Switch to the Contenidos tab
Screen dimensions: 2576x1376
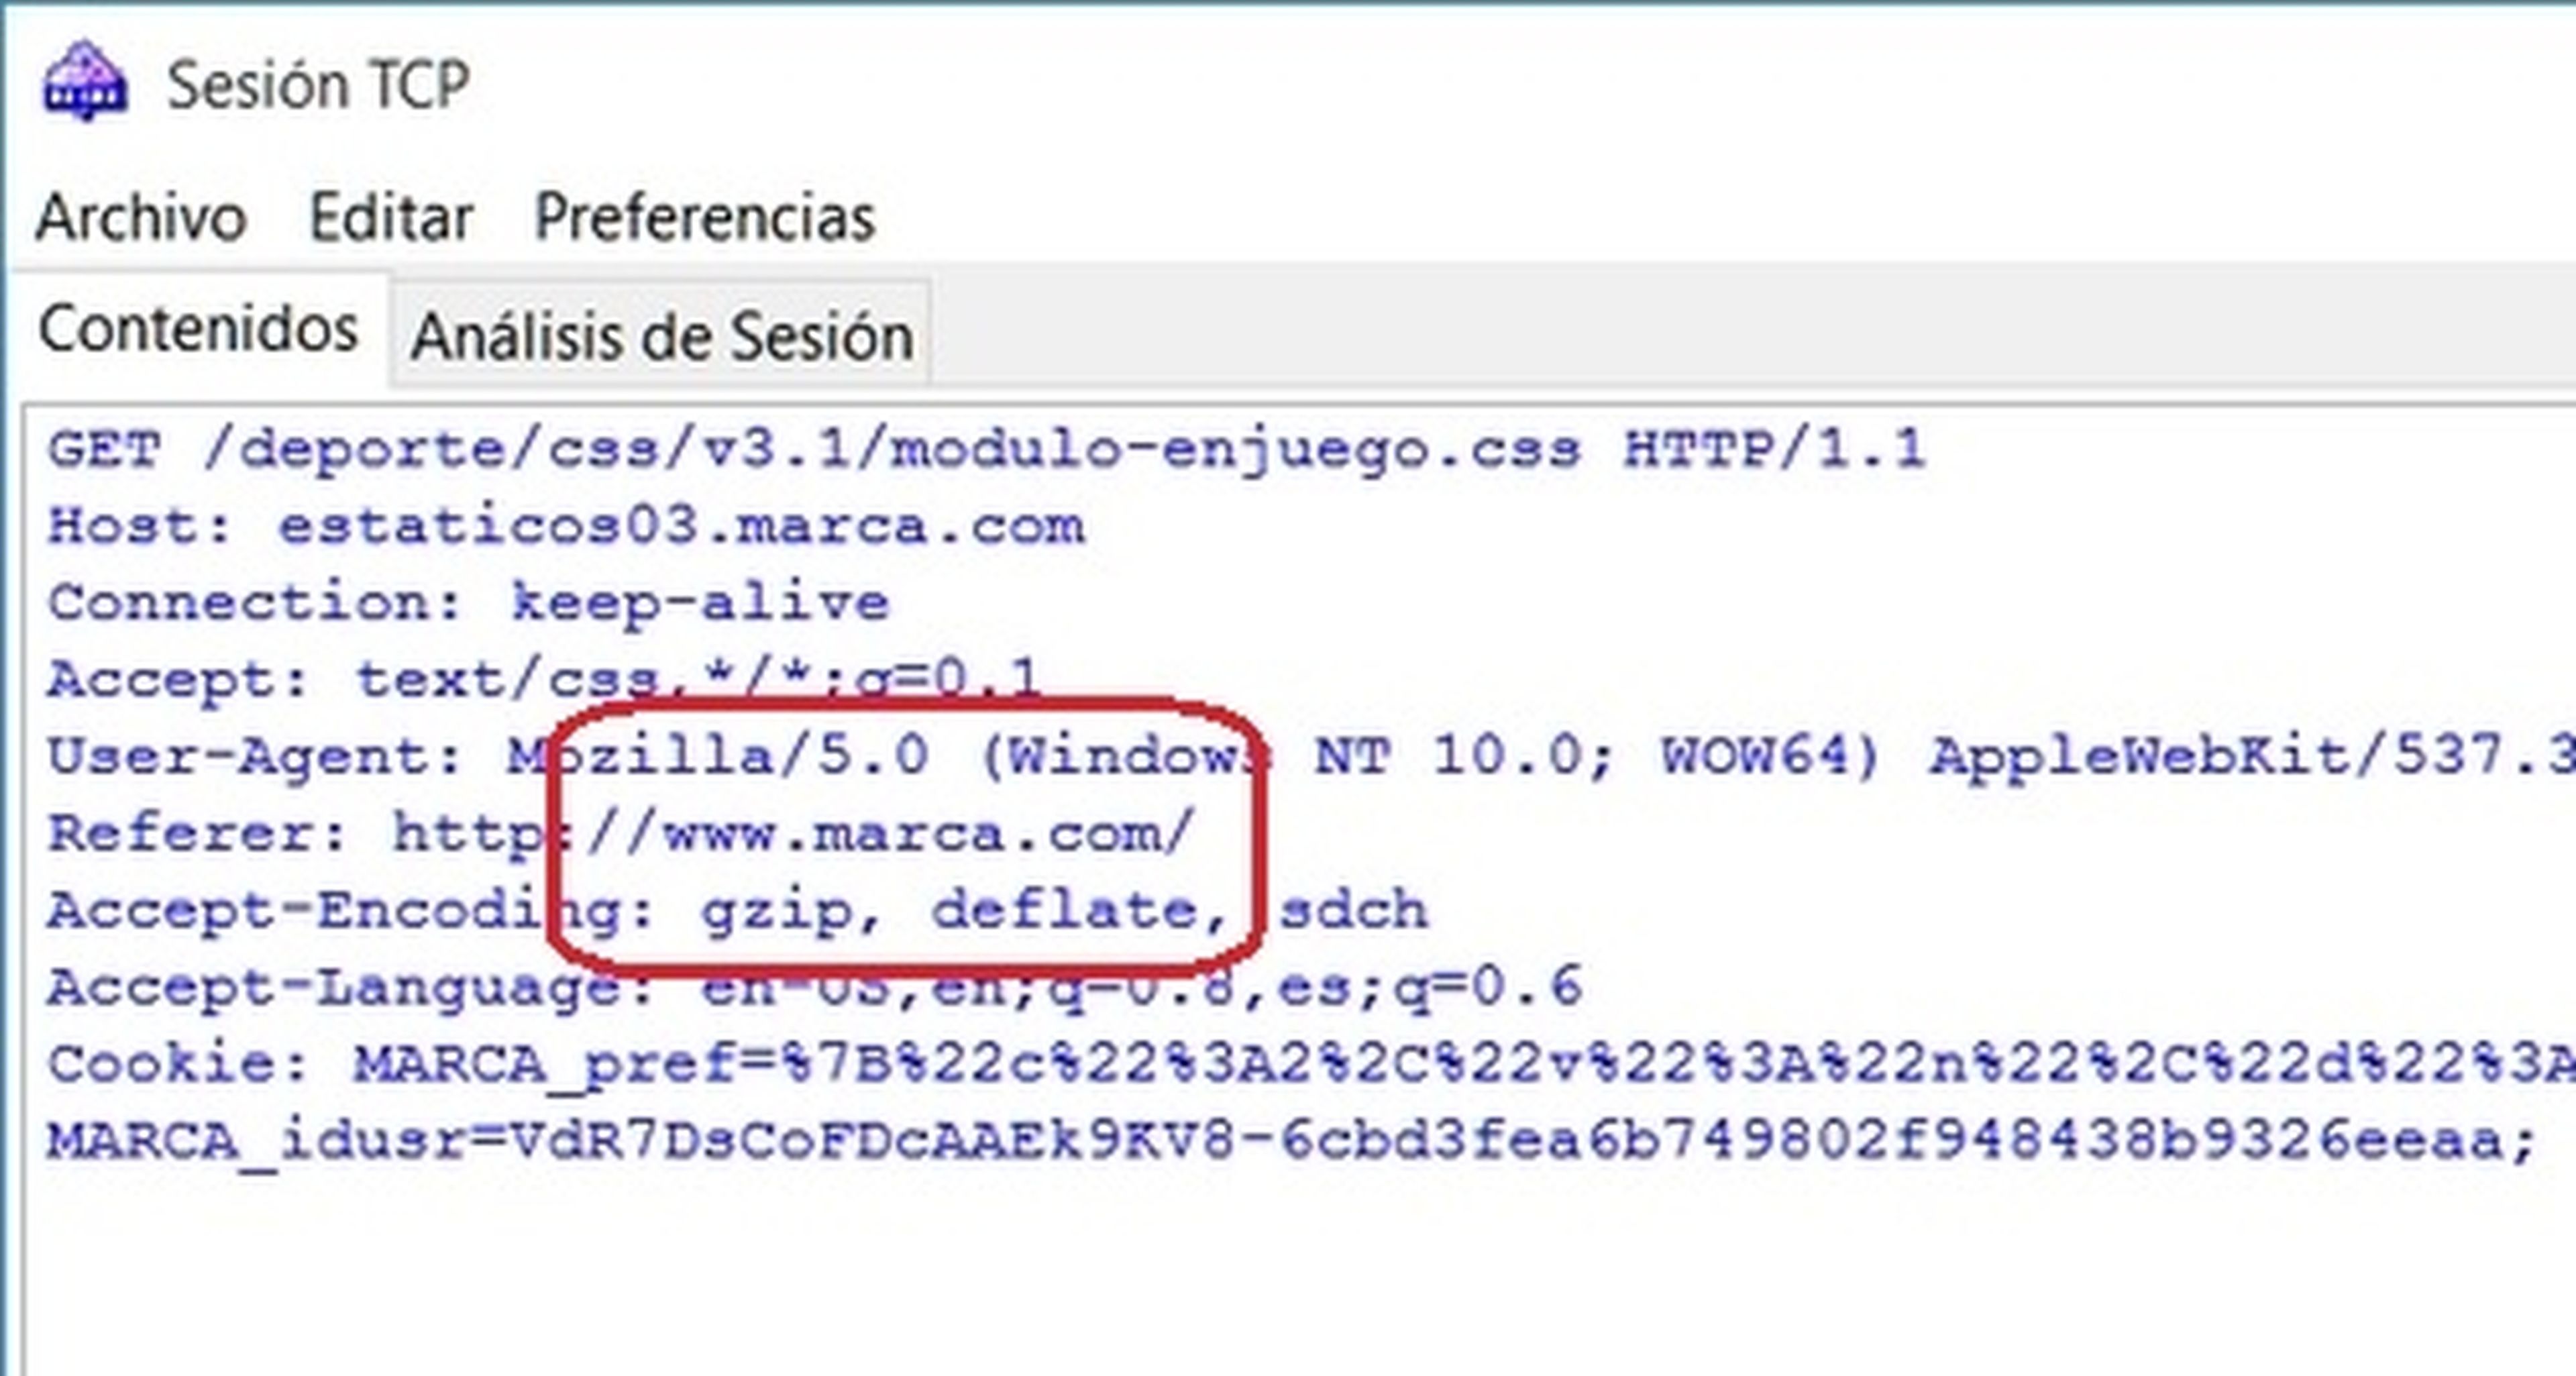tap(198, 329)
